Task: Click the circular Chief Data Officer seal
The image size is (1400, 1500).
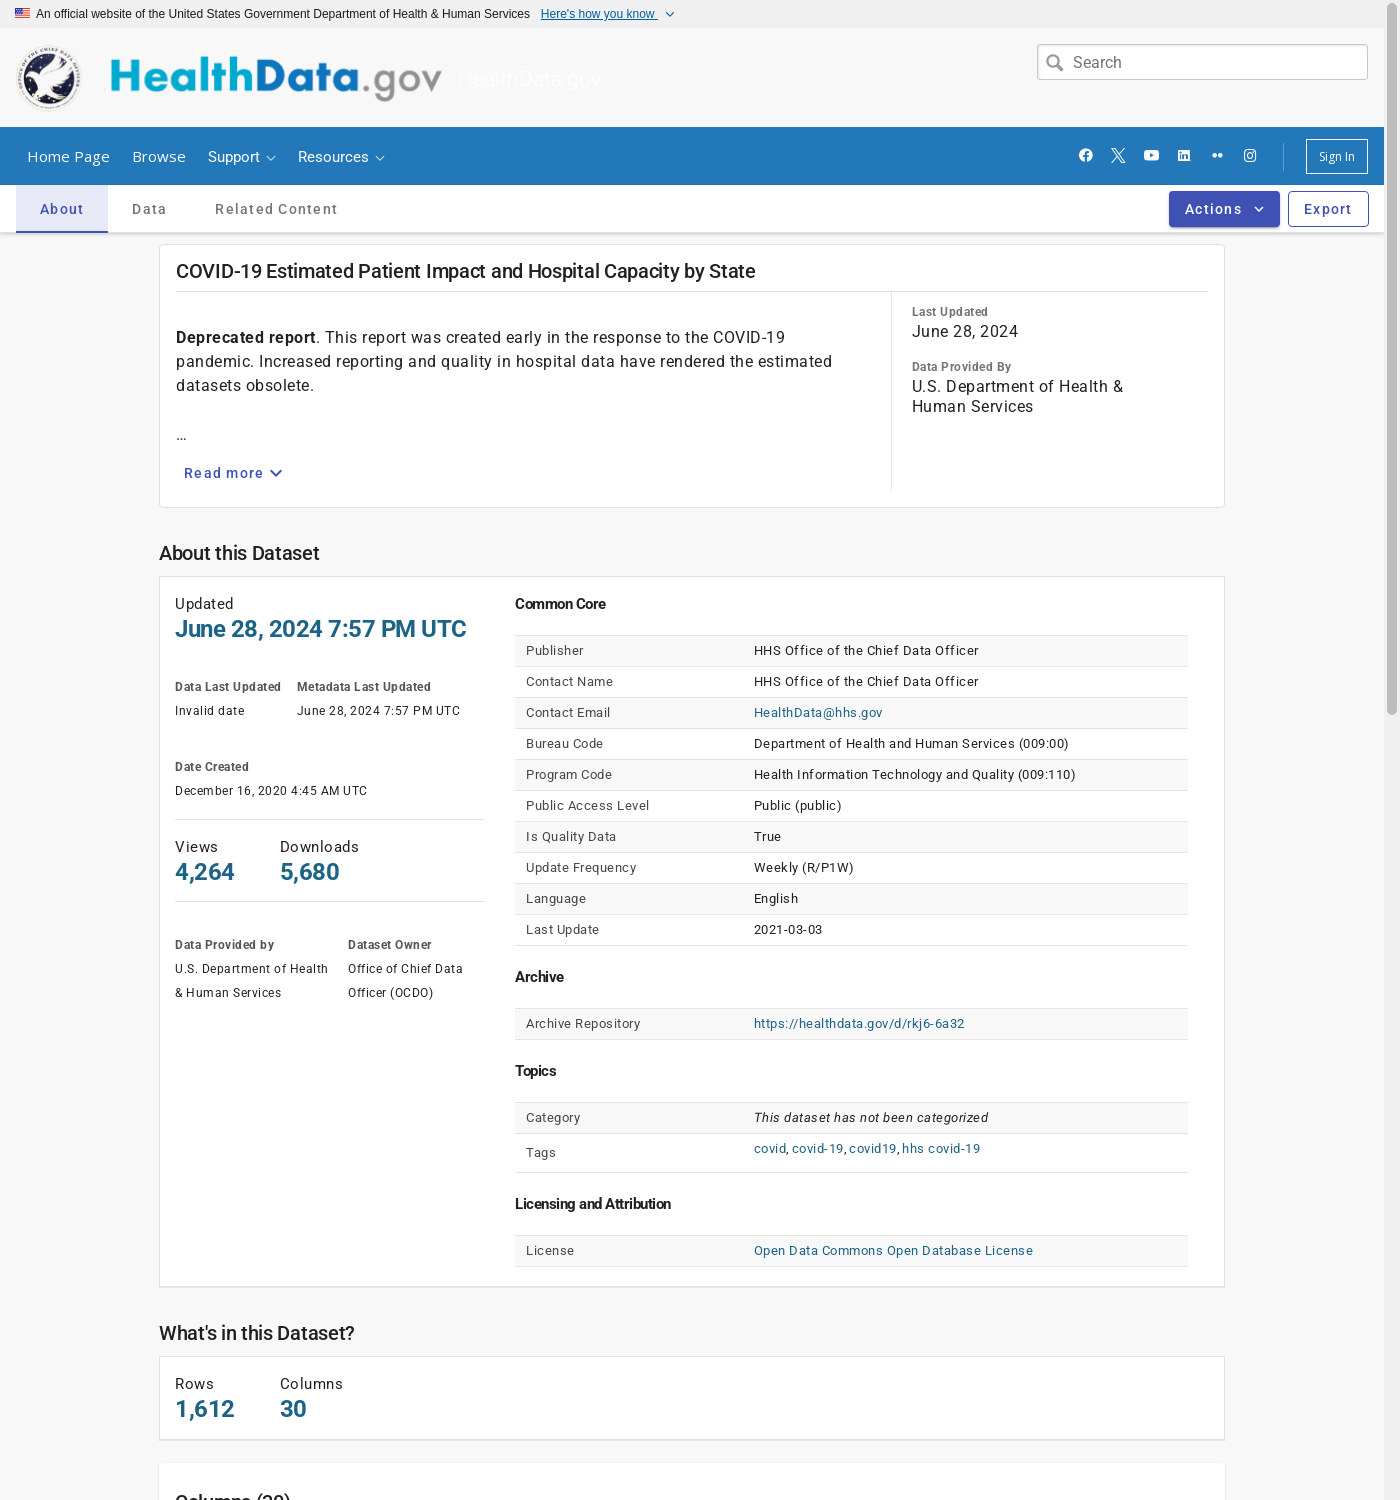Action: (49, 78)
